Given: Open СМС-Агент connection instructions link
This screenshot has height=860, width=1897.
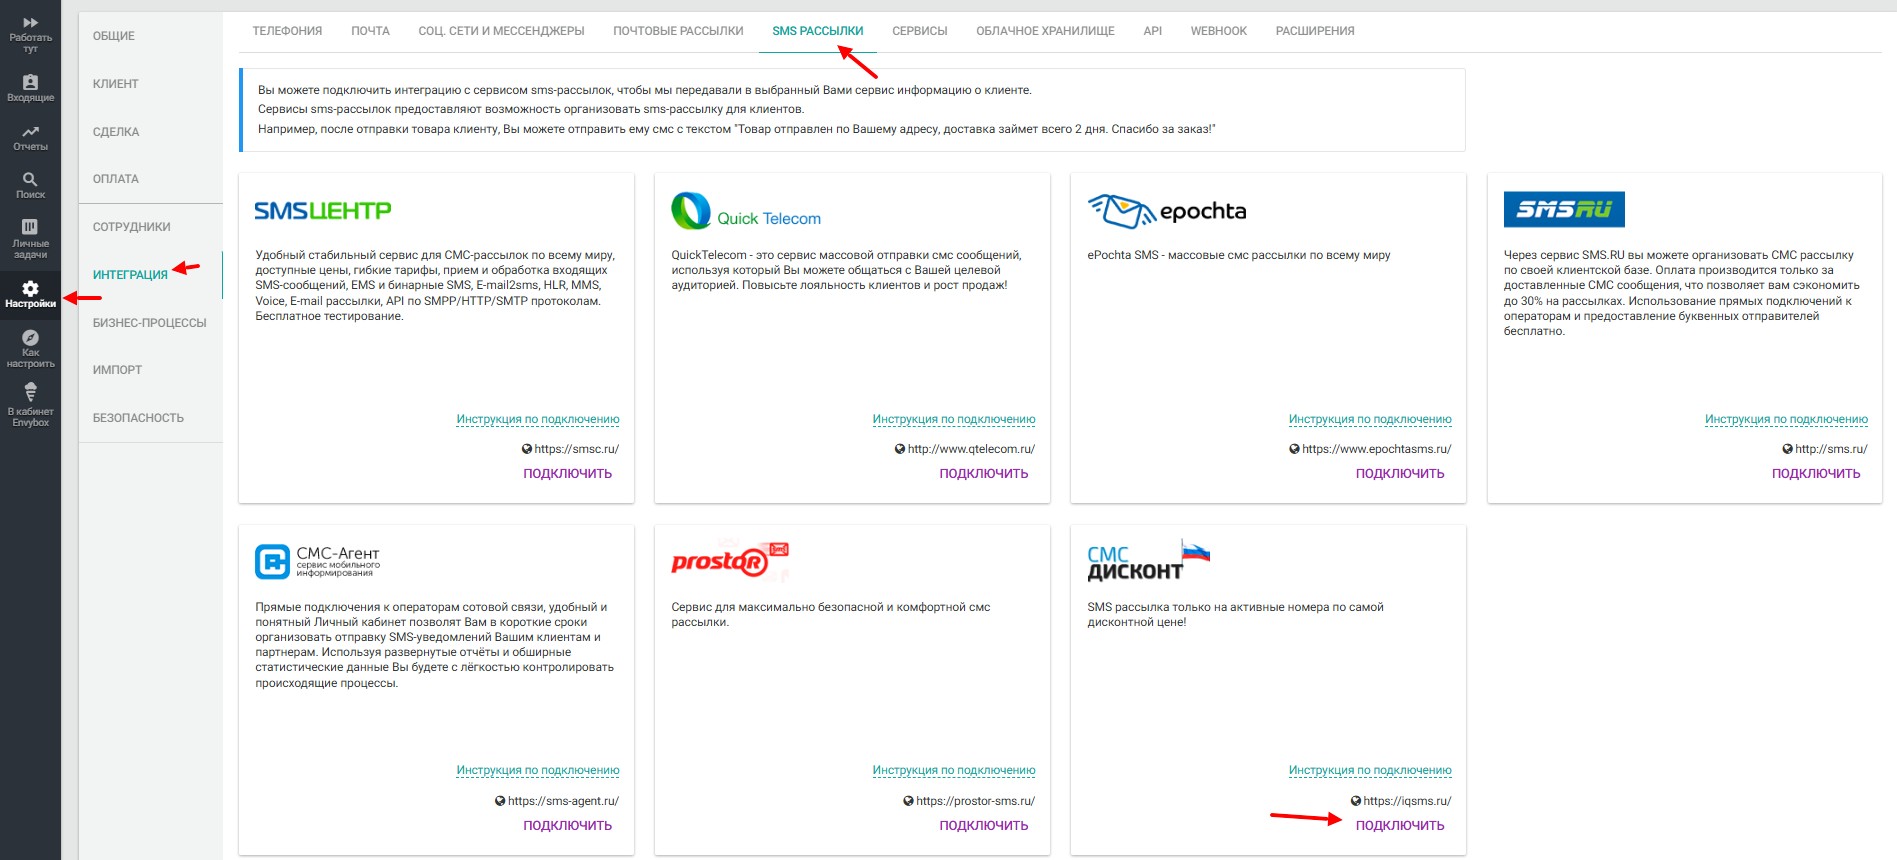Looking at the screenshot, I should (x=538, y=770).
